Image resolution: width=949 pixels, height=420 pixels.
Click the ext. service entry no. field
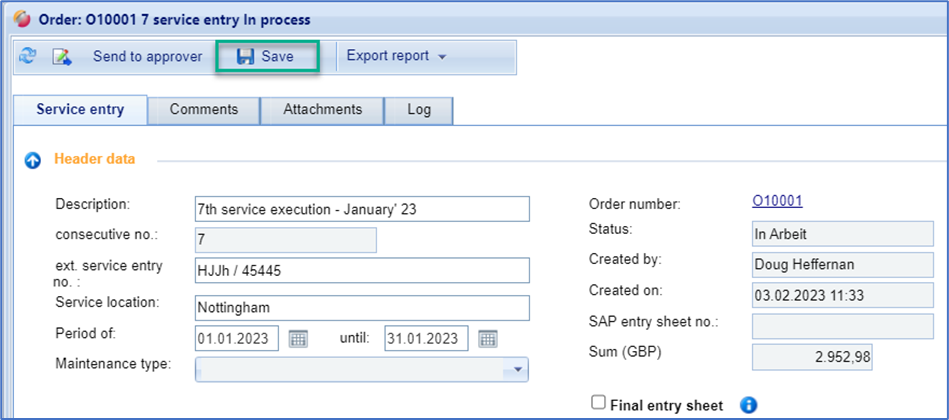click(x=362, y=271)
